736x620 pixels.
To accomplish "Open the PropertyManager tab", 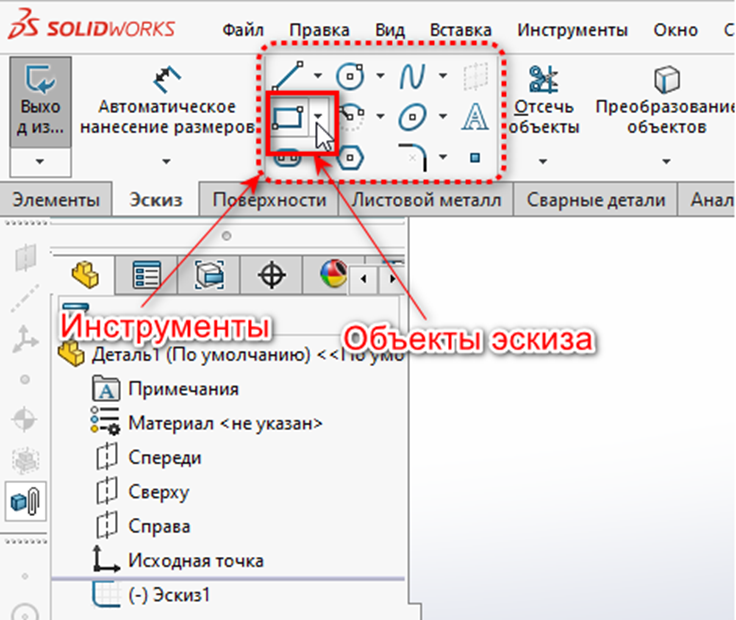I will [x=146, y=275].
